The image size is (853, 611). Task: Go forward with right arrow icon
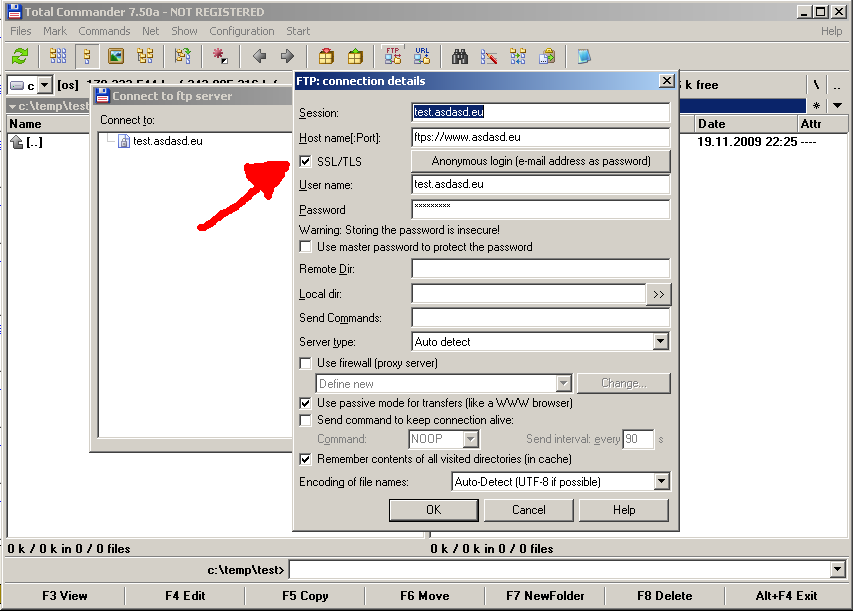[x=287, y=56]
